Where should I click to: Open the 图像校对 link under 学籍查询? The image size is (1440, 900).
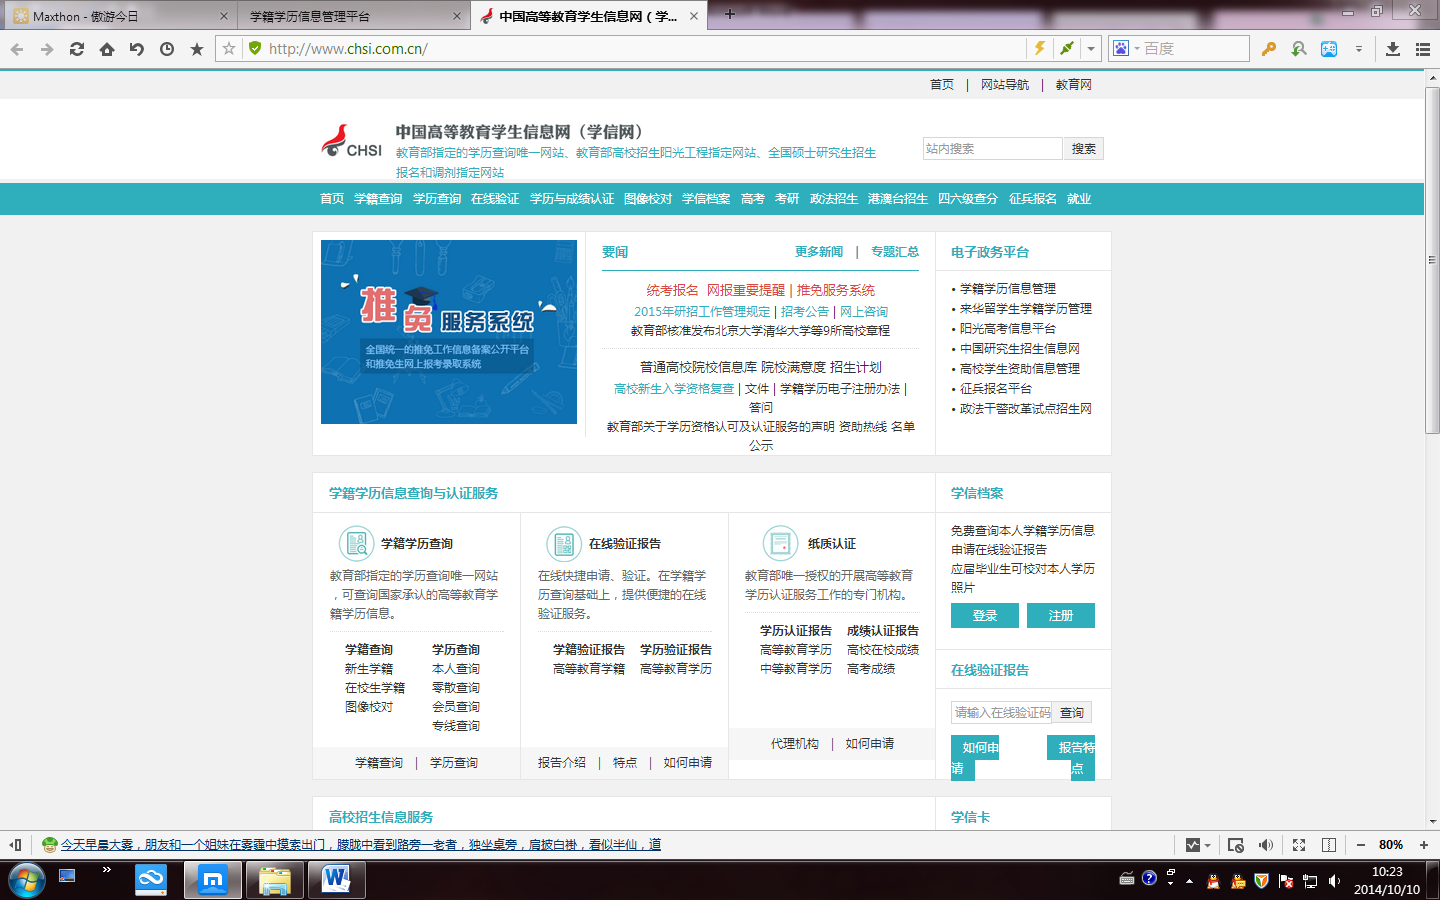click(369, 707)
